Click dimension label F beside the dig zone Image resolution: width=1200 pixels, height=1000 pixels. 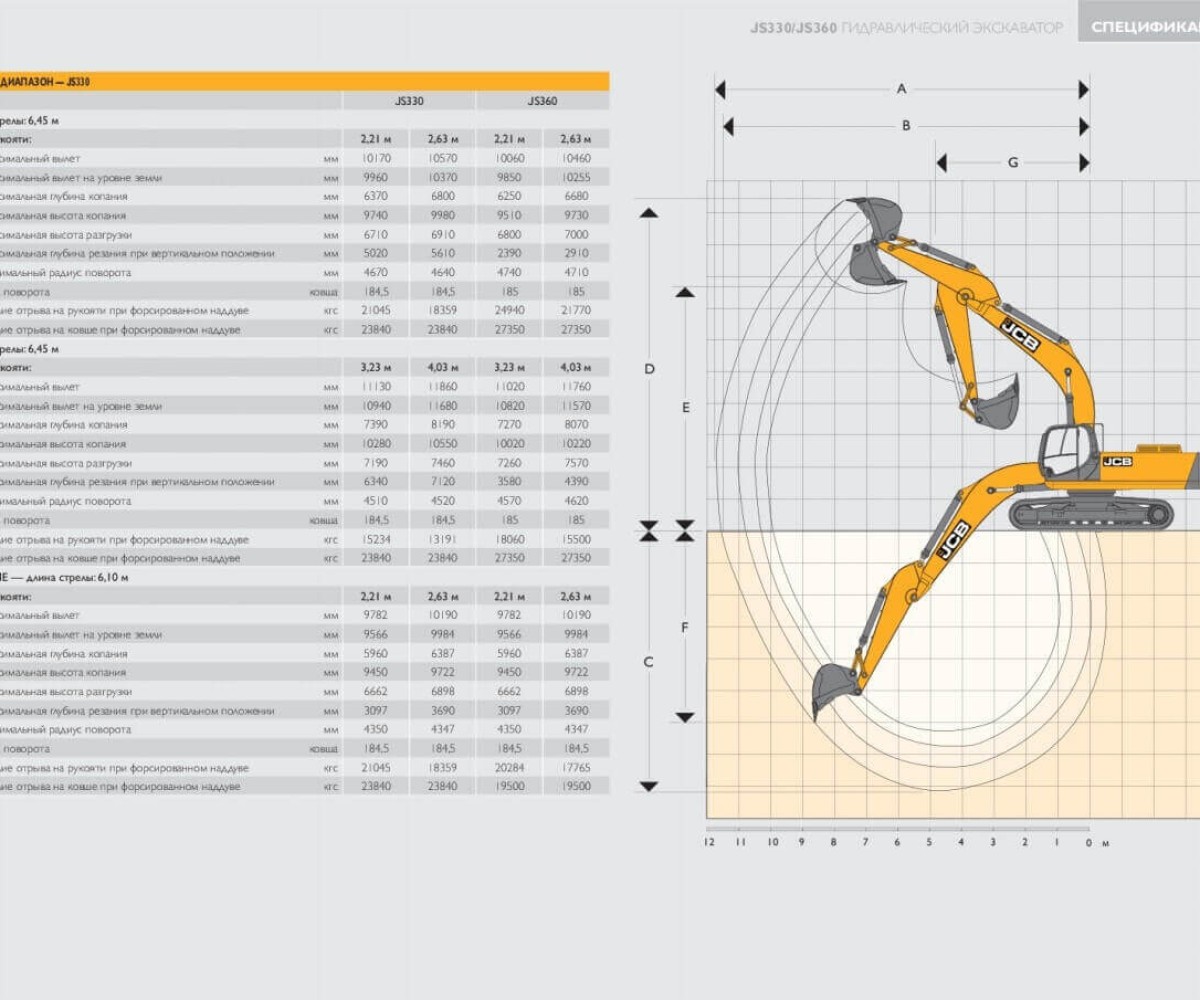pyautogui.click(x=685, y=627)
